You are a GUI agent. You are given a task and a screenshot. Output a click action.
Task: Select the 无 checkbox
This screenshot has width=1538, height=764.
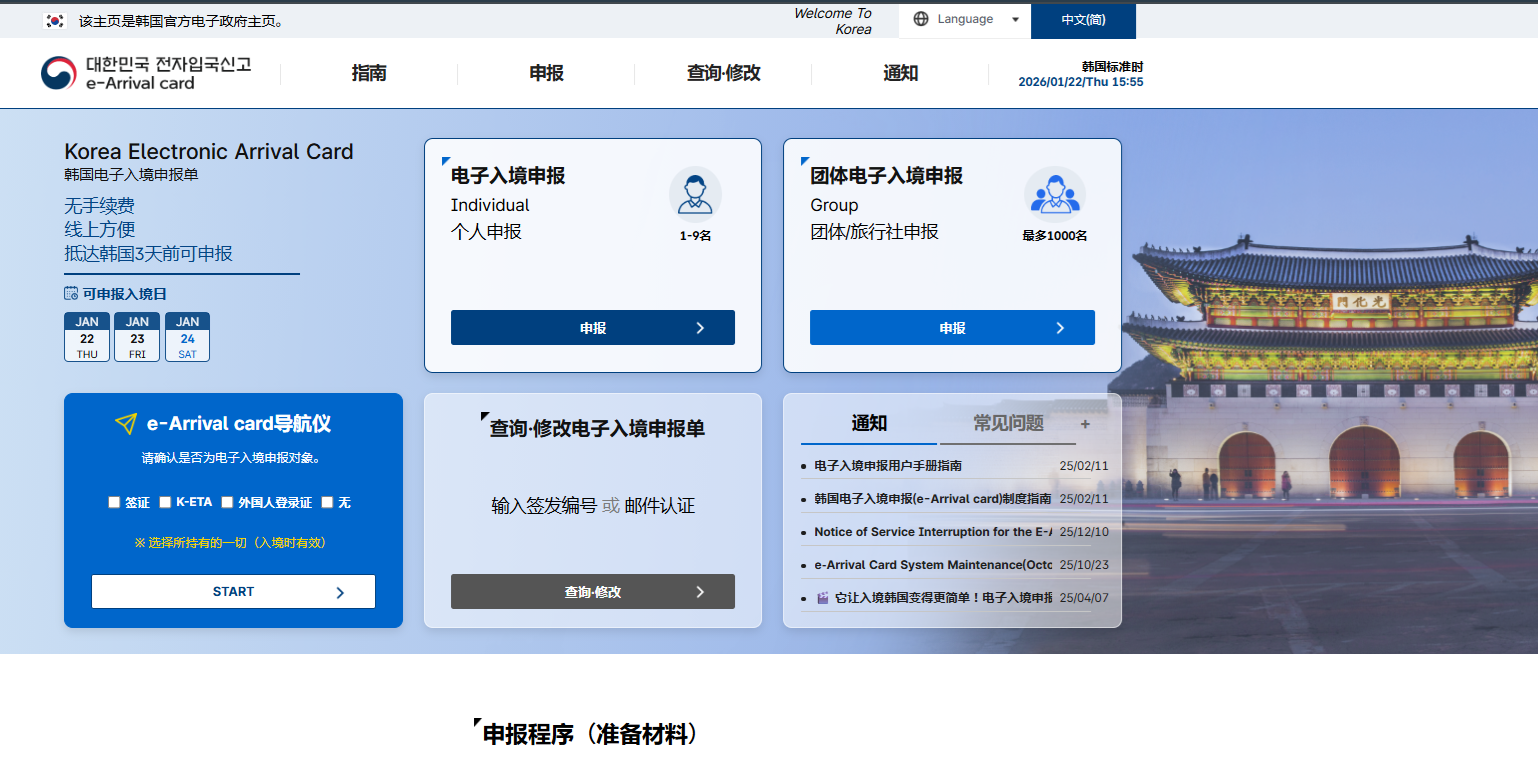click(326, 502)
